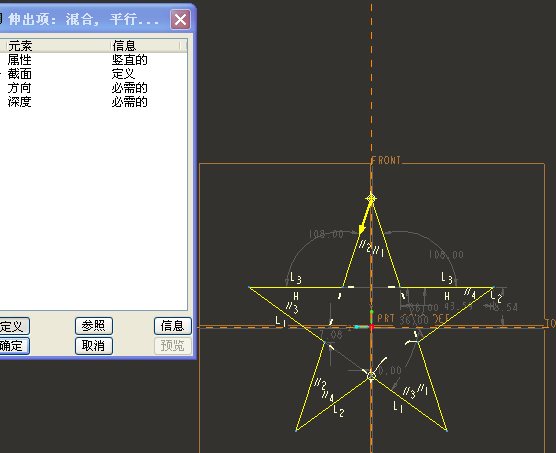Click the PRT coordinate system label

click(386, 318)
